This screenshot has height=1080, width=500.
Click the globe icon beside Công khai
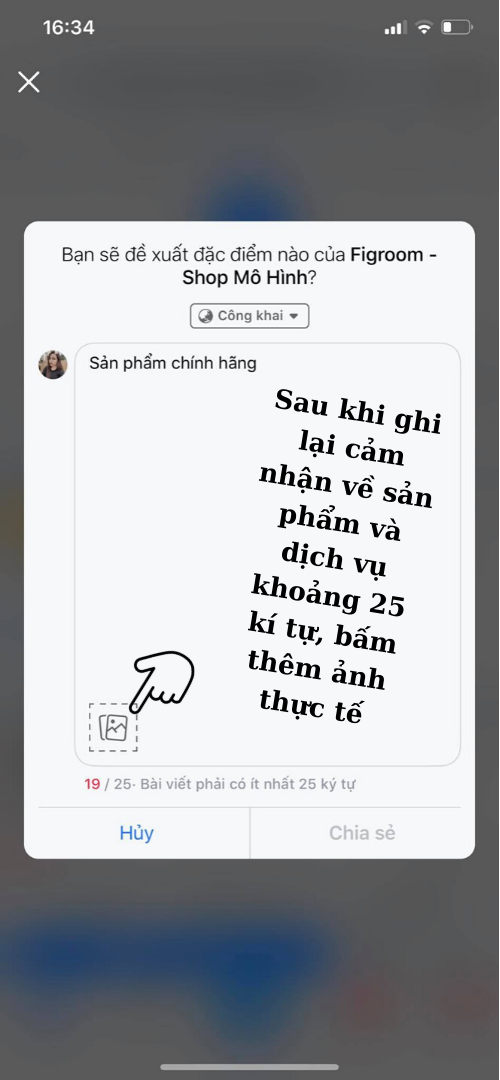click(x=205, y=315)
